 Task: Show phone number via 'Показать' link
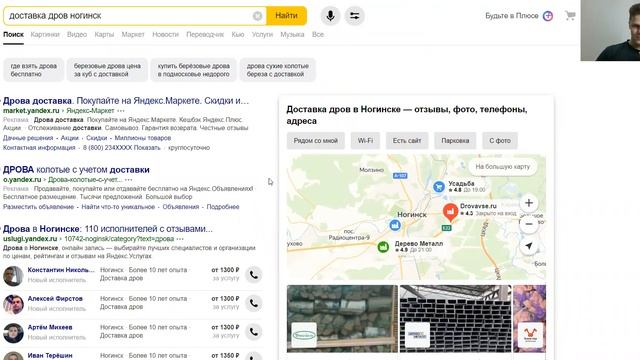pyautogui.click(x=147, y=148)
